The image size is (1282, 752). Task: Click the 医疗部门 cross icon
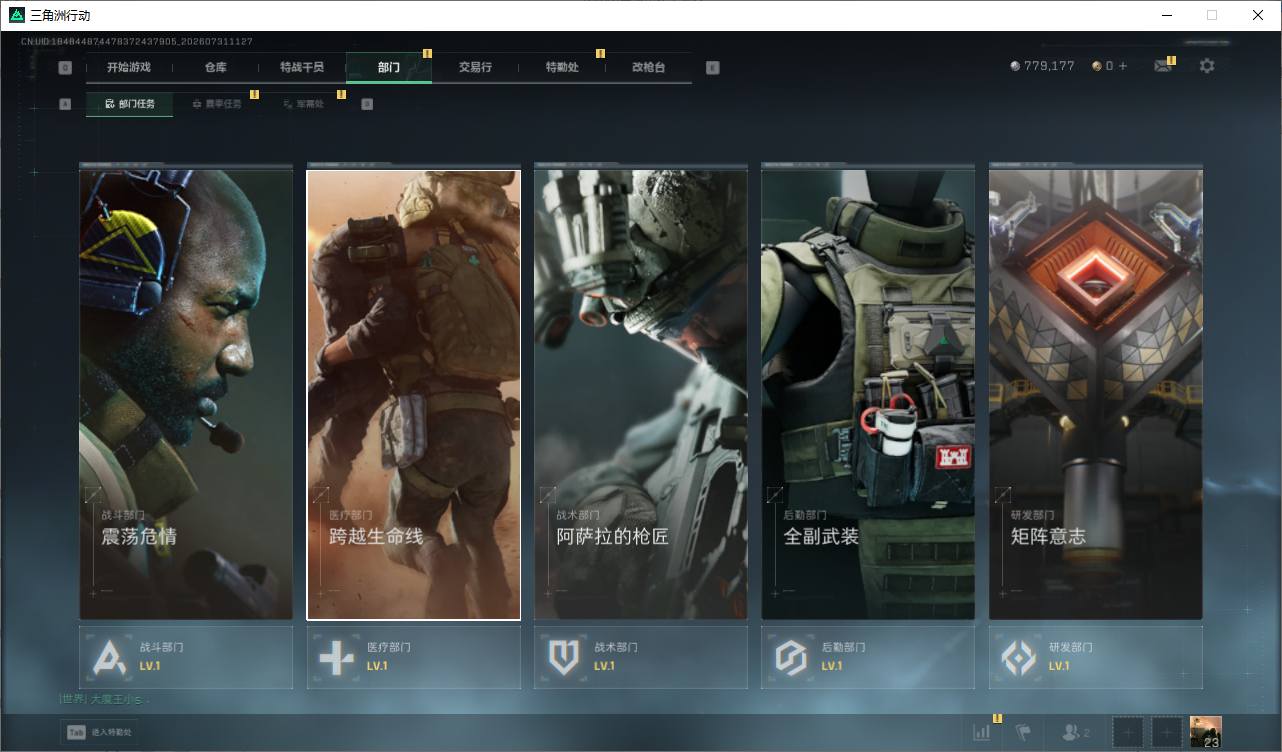336,658
